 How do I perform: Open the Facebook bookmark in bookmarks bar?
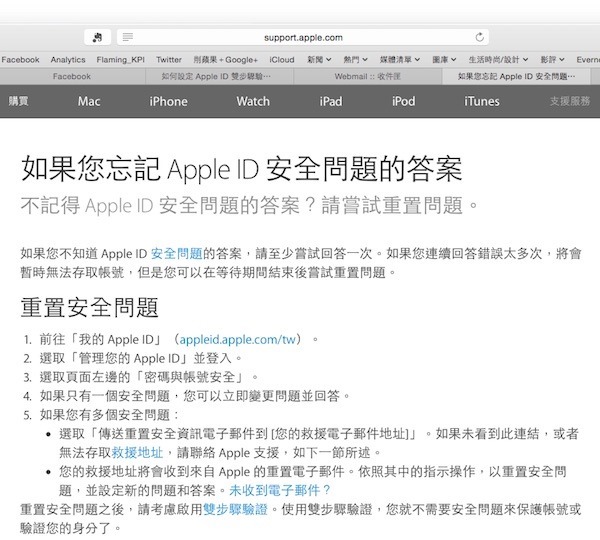(20, 60)
